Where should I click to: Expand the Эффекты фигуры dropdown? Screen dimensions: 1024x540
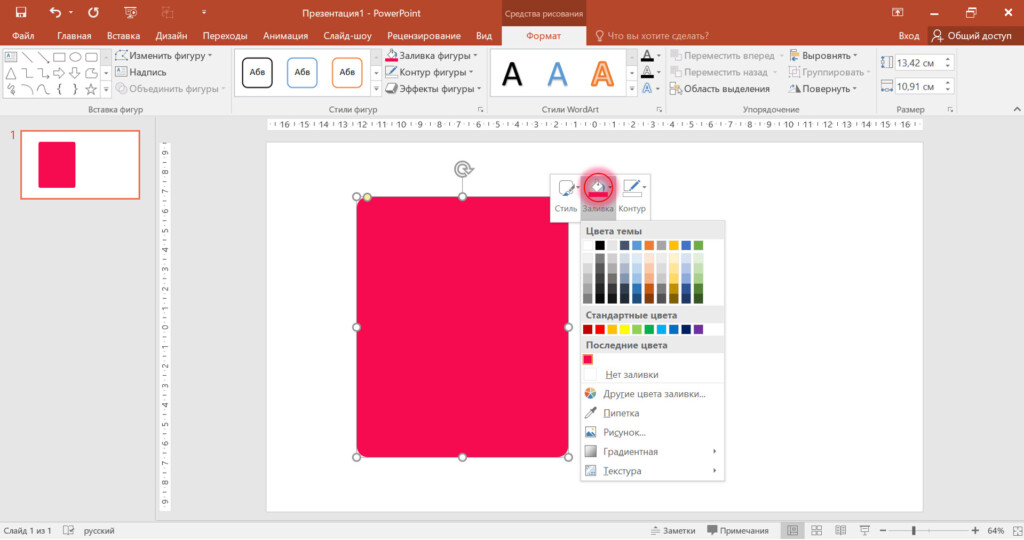tap(433, 89)
